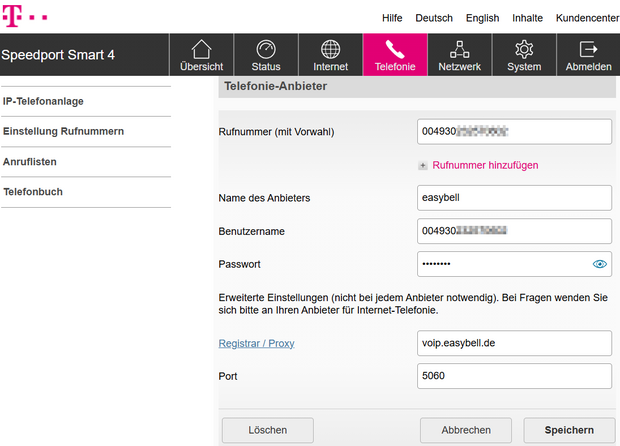Show password with the eye icon
This screenshot has height=446, width=620.
tap(600, 264)
